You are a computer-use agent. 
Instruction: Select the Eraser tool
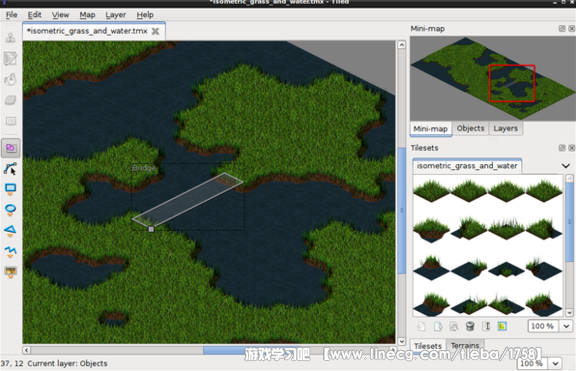(10, 100)
